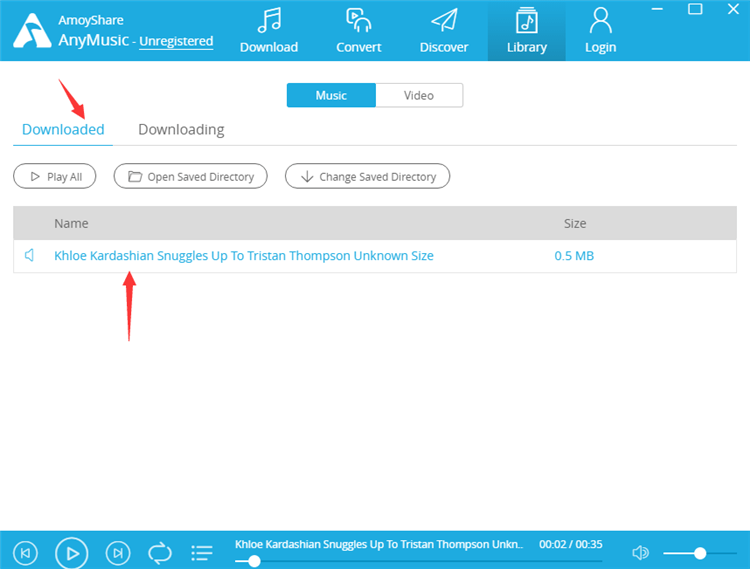
Task: Open the playlist queue icon
Action: [202, 553]
